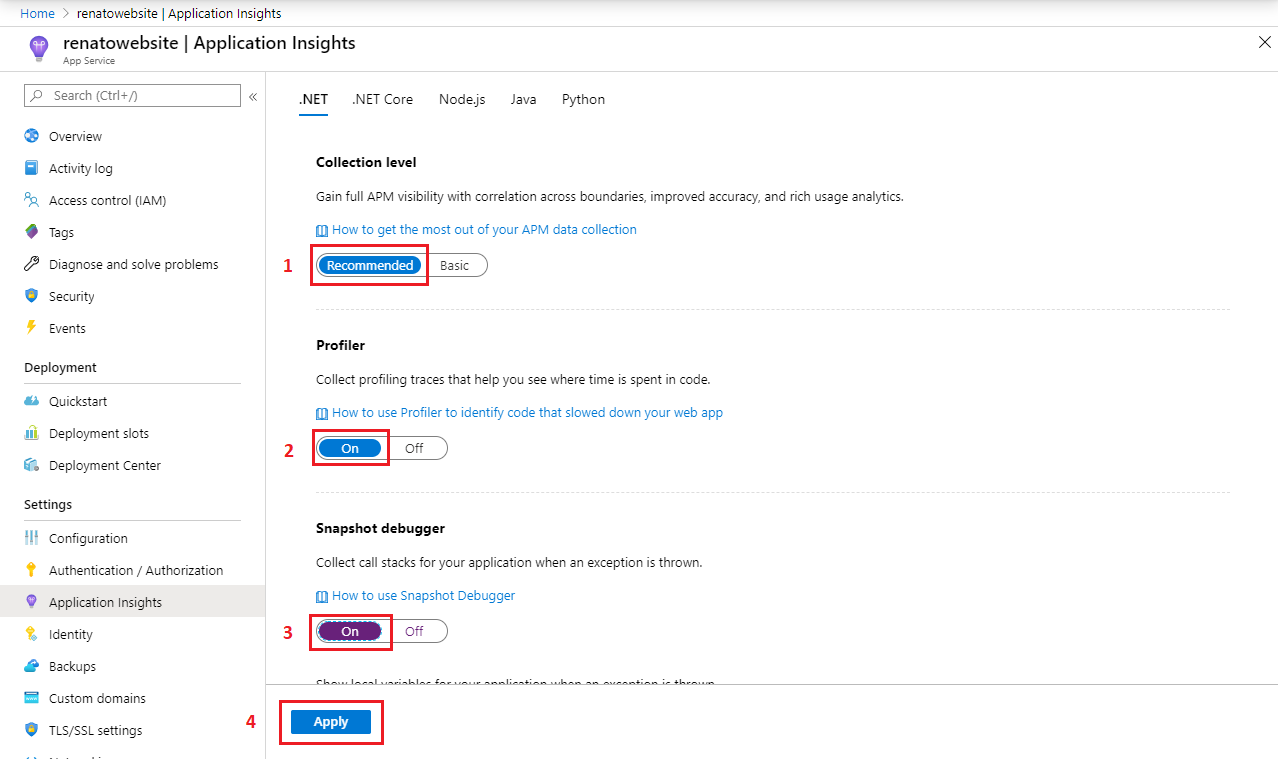Click the Apply button
This screenshot has width=1278, height=759.
pyautogui.click(x=331, y=722)
